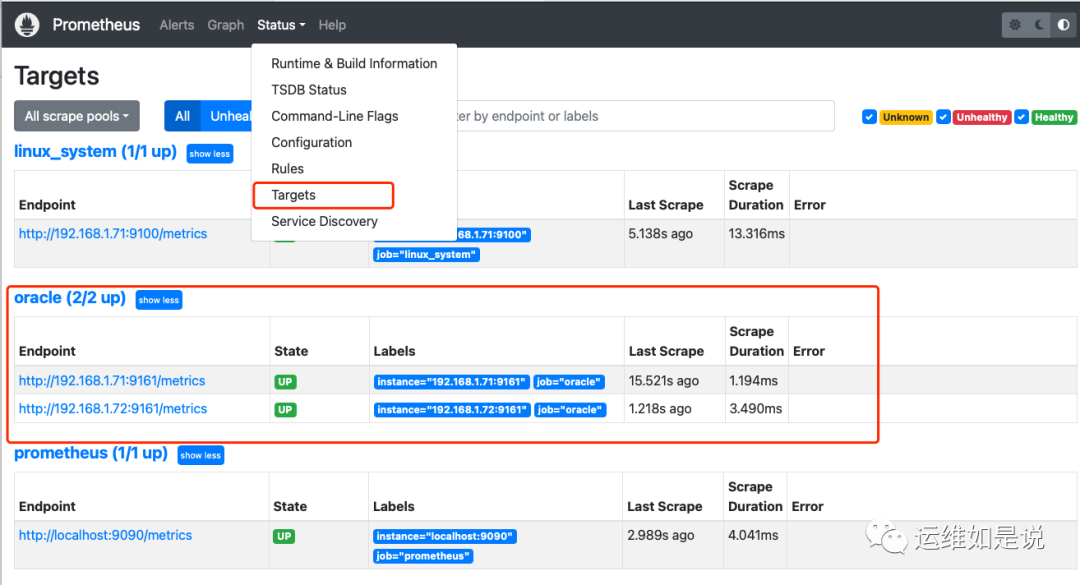Viewport: 1080px width, 585px height.
Task: Click the Prometheus flame logo
Action: click(x=27, y=25)
